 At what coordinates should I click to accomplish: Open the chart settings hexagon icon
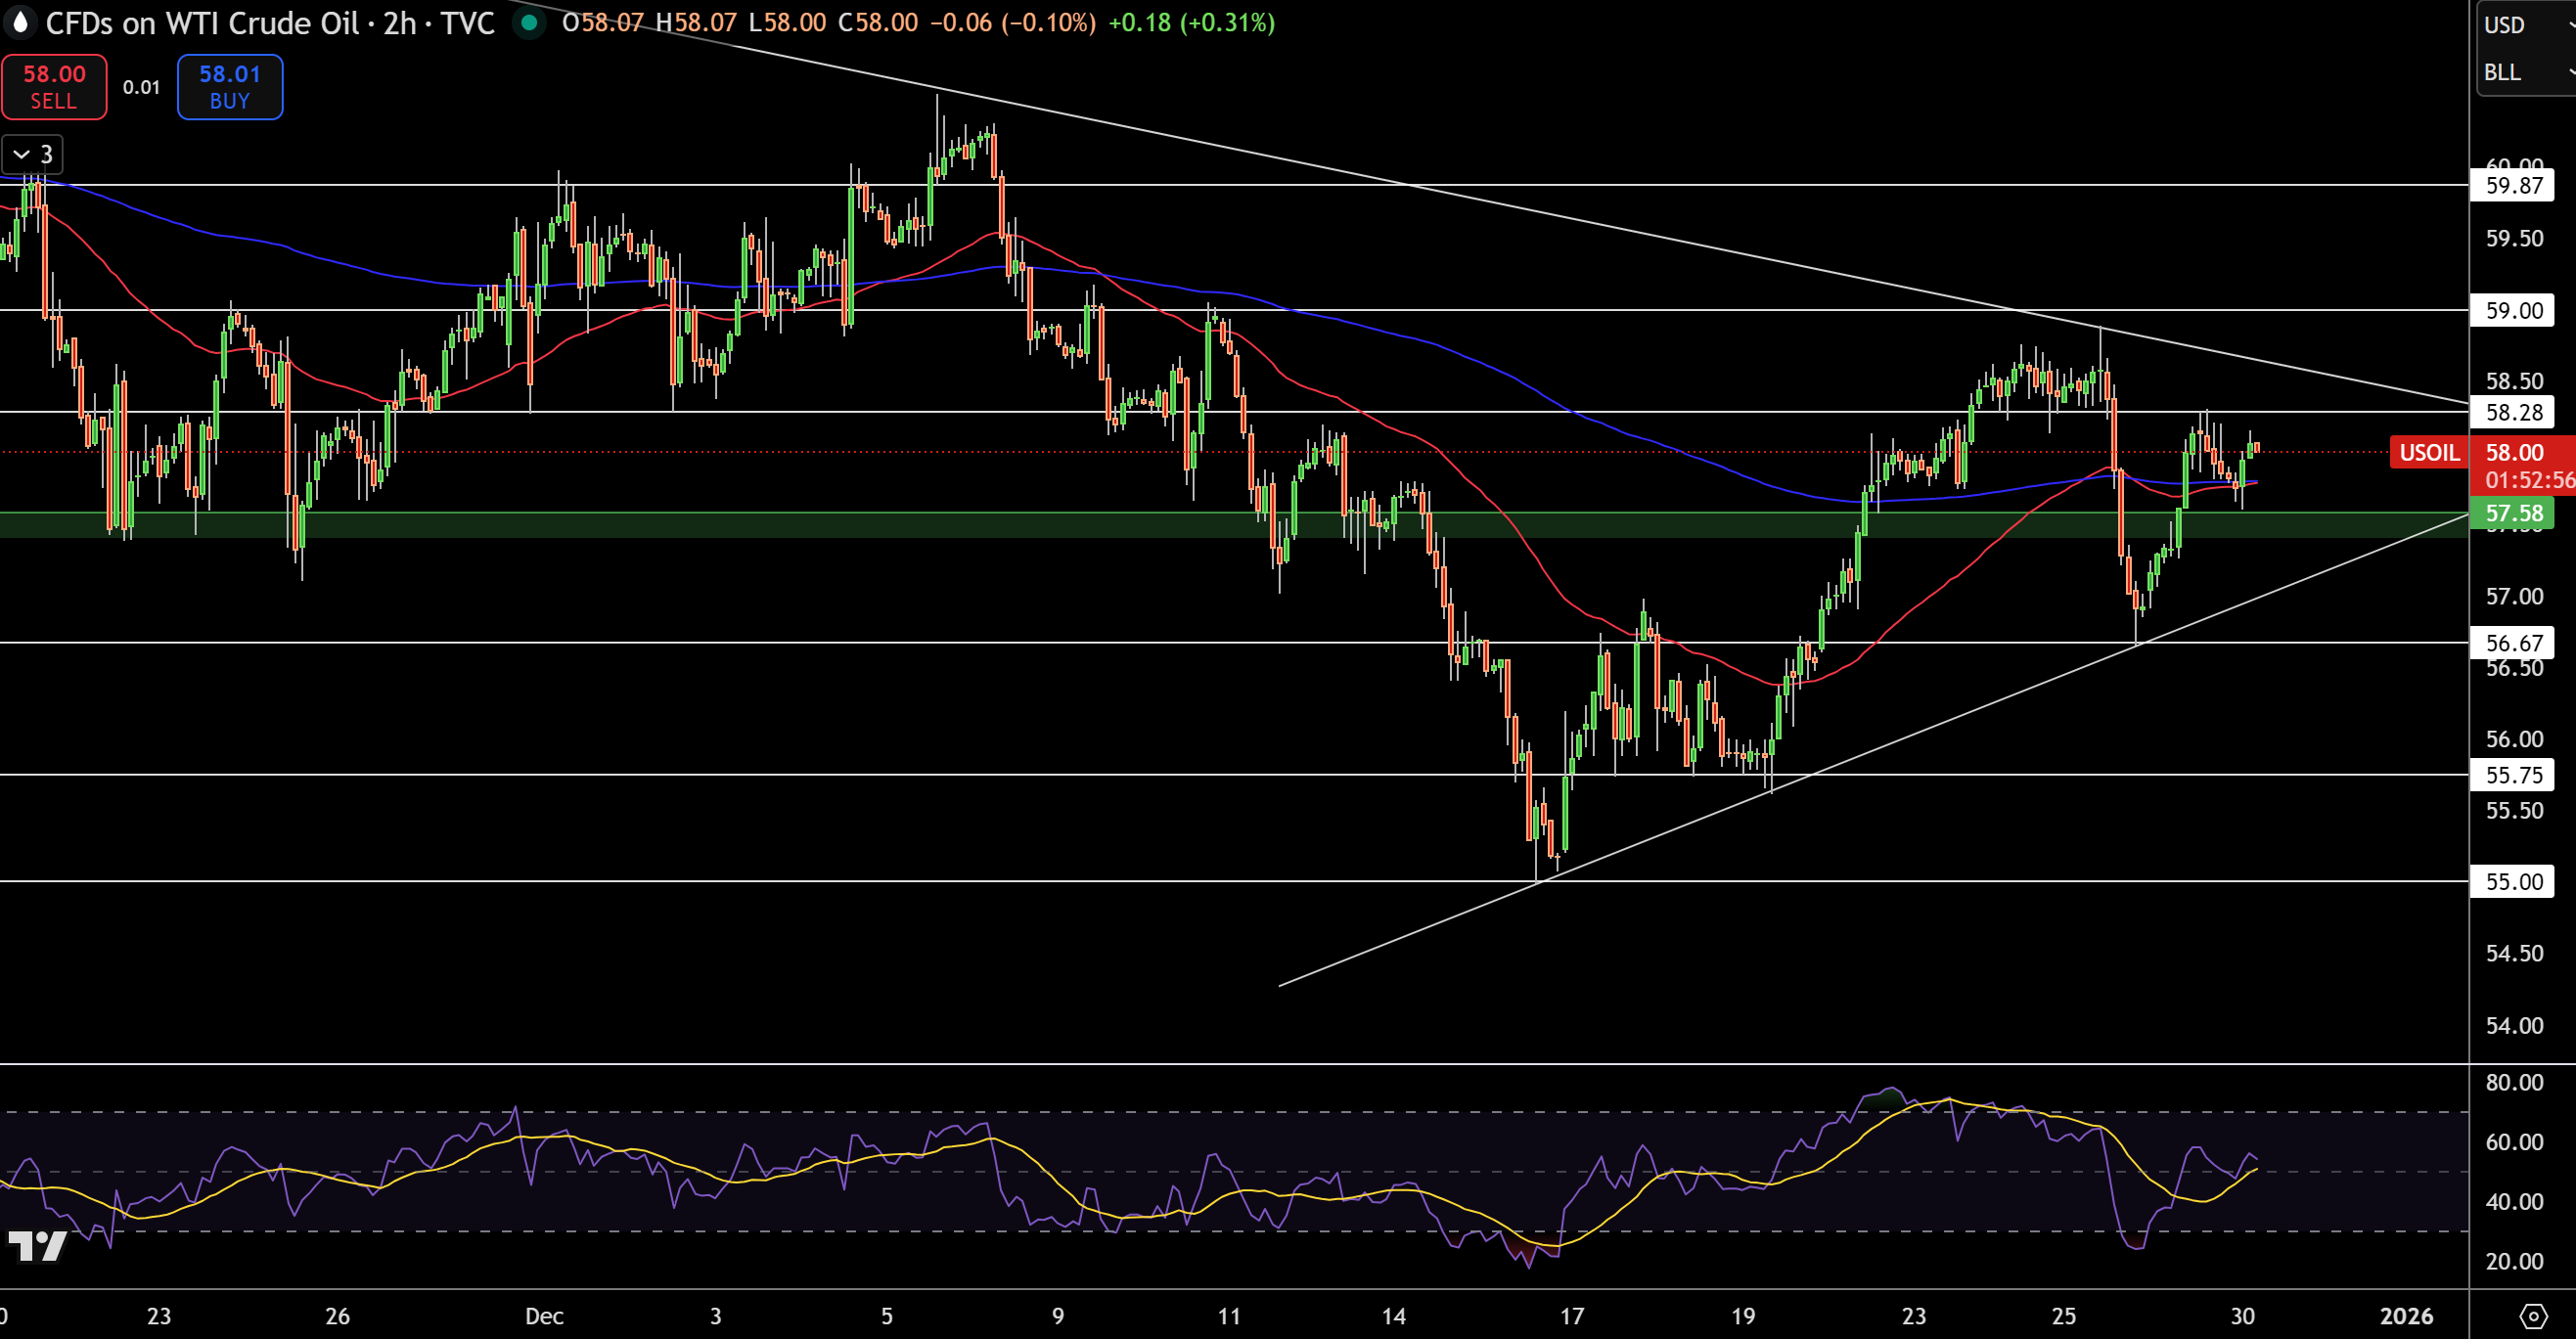point(2533,1315)
